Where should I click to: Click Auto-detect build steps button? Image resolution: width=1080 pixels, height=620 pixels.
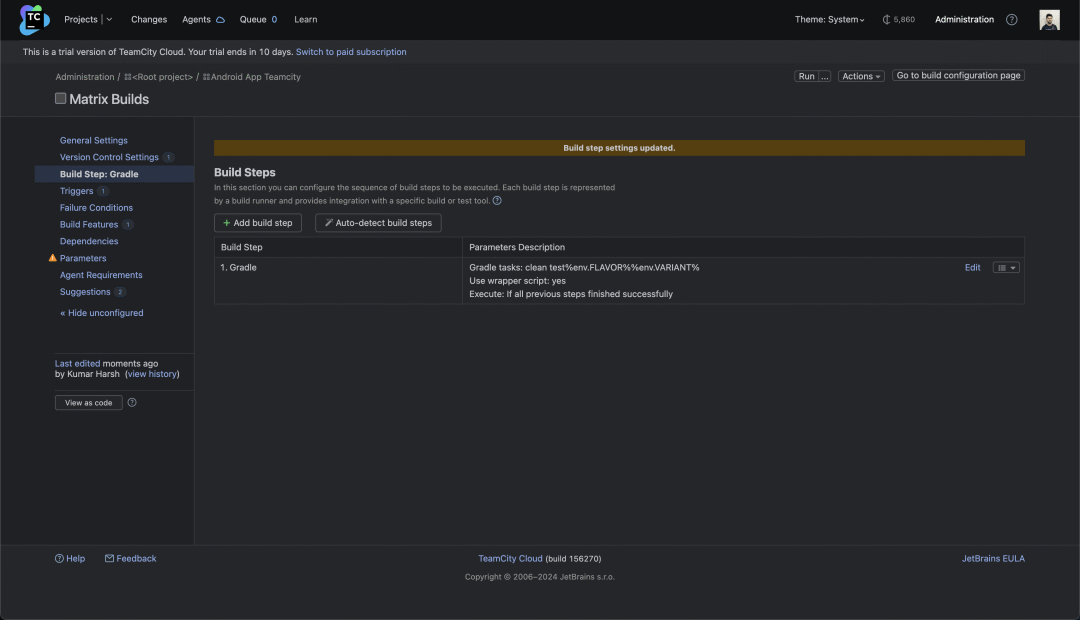tap(378, 223)
